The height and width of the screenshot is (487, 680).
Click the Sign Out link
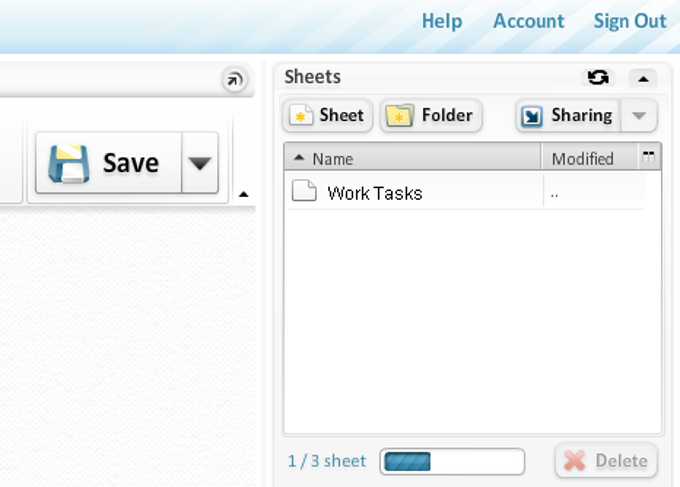[x=630, y=21]
